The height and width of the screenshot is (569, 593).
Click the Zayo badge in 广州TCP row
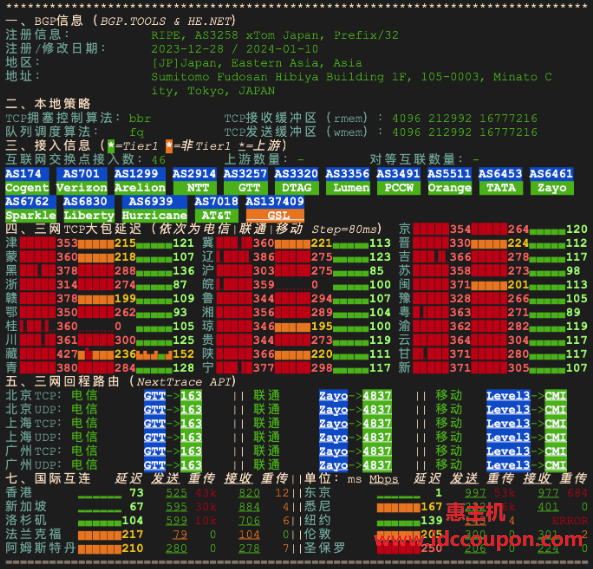tap(333, 451)
